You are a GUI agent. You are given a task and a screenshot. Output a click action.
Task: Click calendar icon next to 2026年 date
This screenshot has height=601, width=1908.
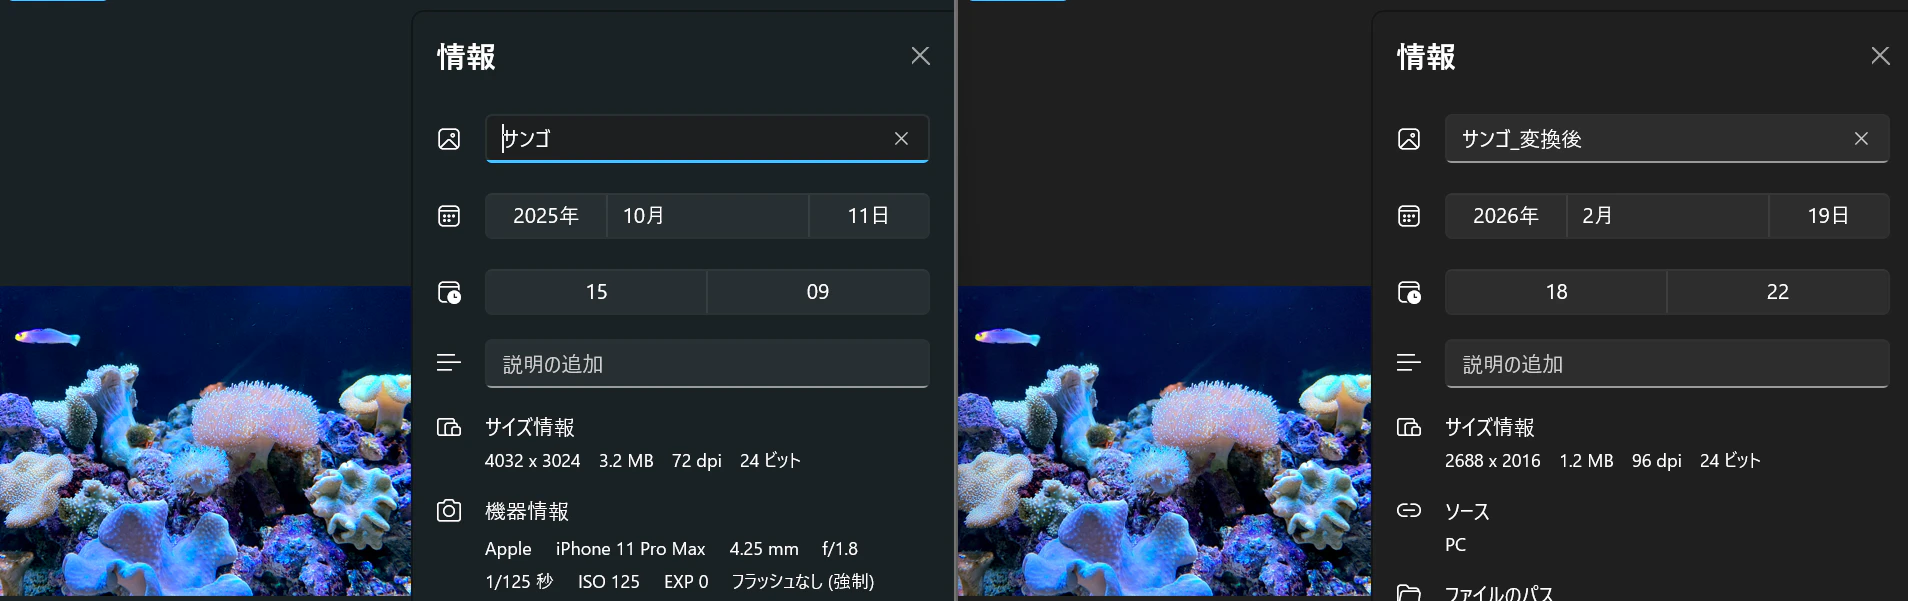click(x=1409, y=216)
